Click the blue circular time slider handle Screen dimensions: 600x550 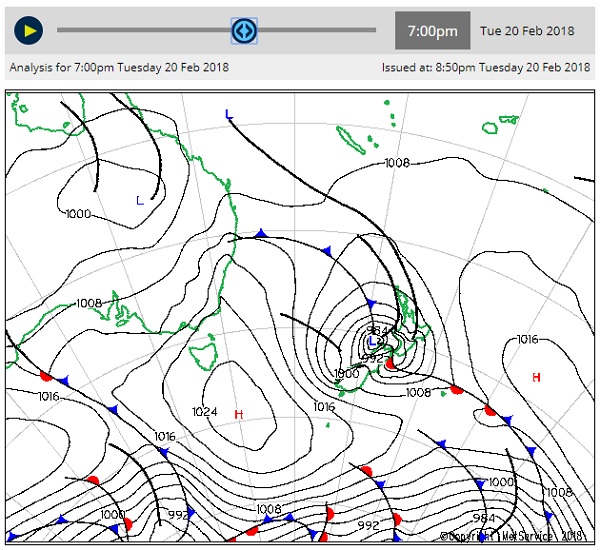click(x=244, y=30)
